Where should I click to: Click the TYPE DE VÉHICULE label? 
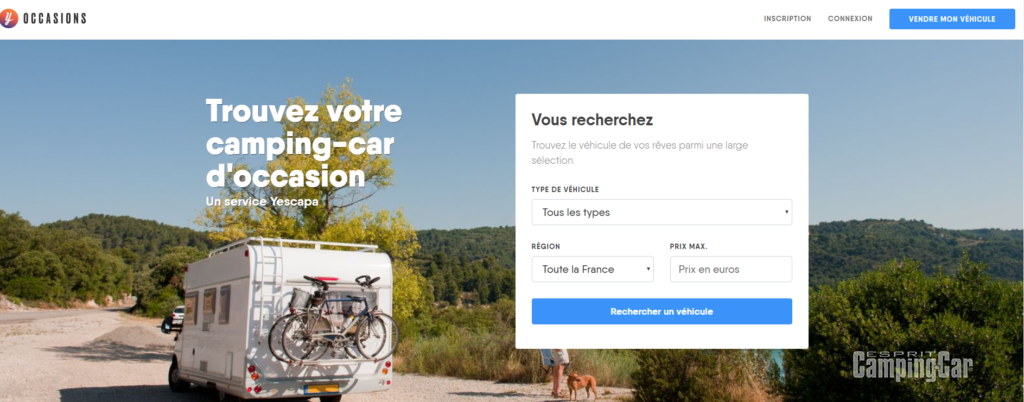click(x=565, y=190)
